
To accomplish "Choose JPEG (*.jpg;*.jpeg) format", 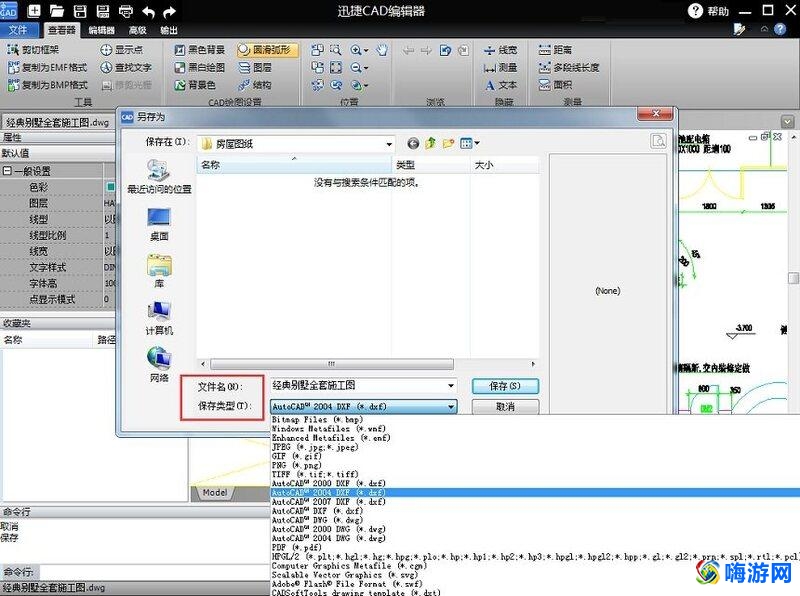I will tap(315, 447).
